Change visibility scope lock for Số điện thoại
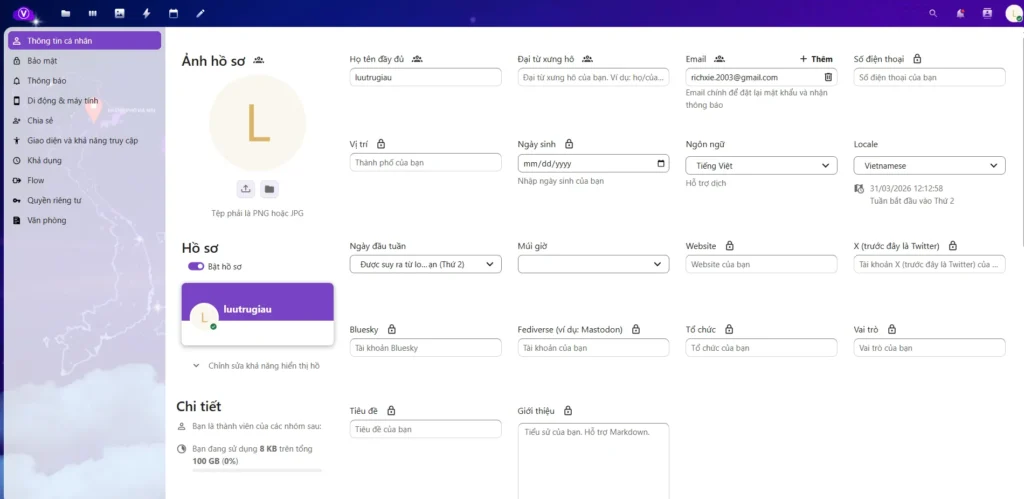The width and height of the screenshot is (1024, 499). (x=917, y=59)
